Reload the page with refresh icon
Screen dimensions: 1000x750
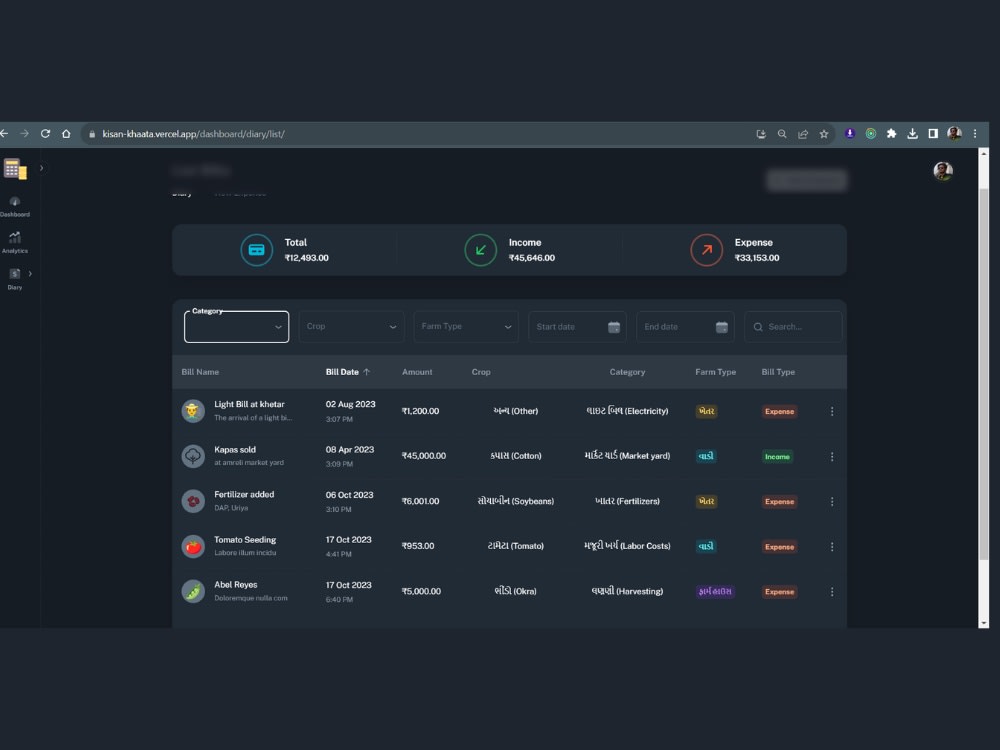[45, 134]
